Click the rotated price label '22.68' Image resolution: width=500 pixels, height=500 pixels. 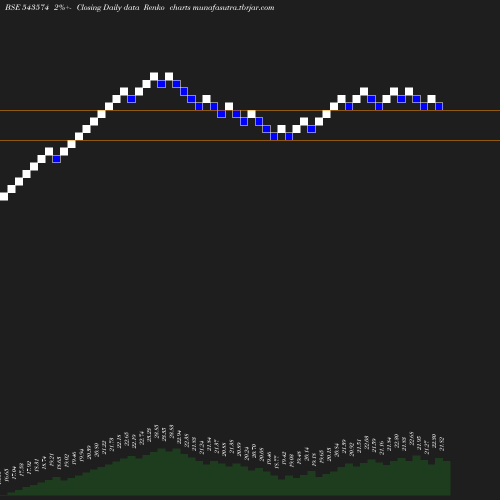(367, 442)
